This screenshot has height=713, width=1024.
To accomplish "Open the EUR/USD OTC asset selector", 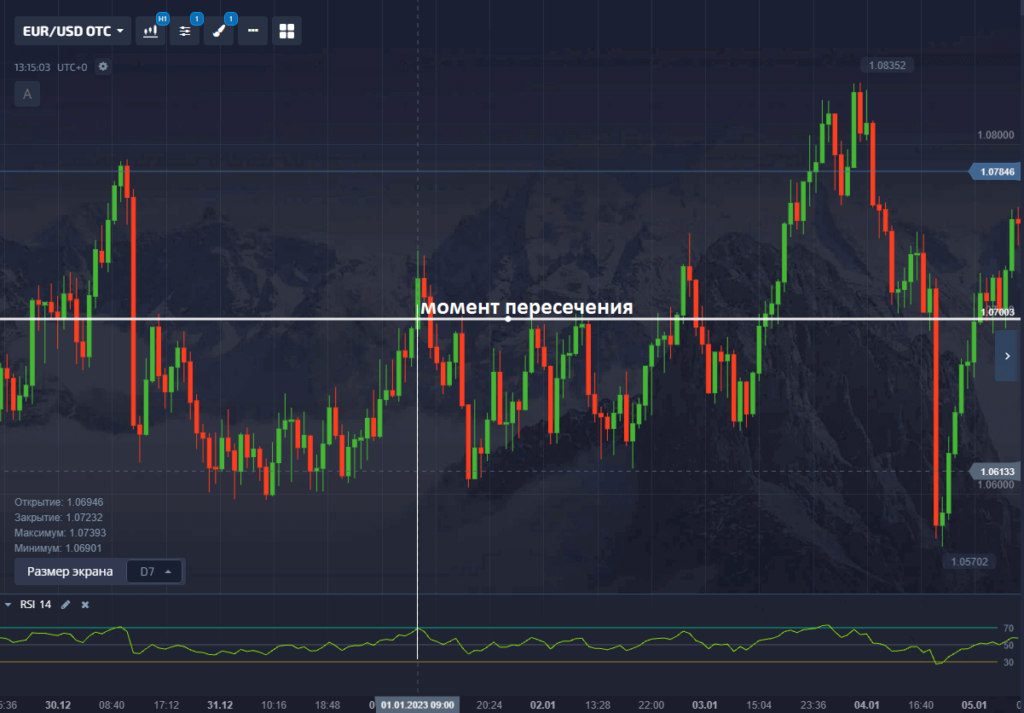I will 73,31.
